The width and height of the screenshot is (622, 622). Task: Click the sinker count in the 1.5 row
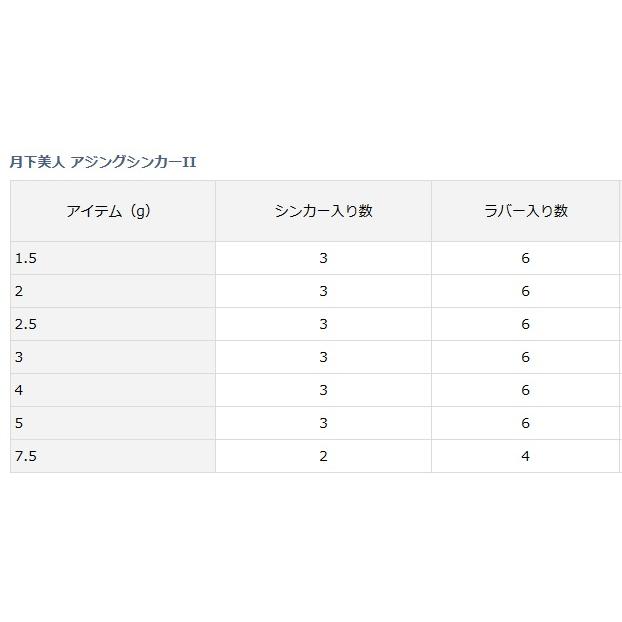coord(323,258)
